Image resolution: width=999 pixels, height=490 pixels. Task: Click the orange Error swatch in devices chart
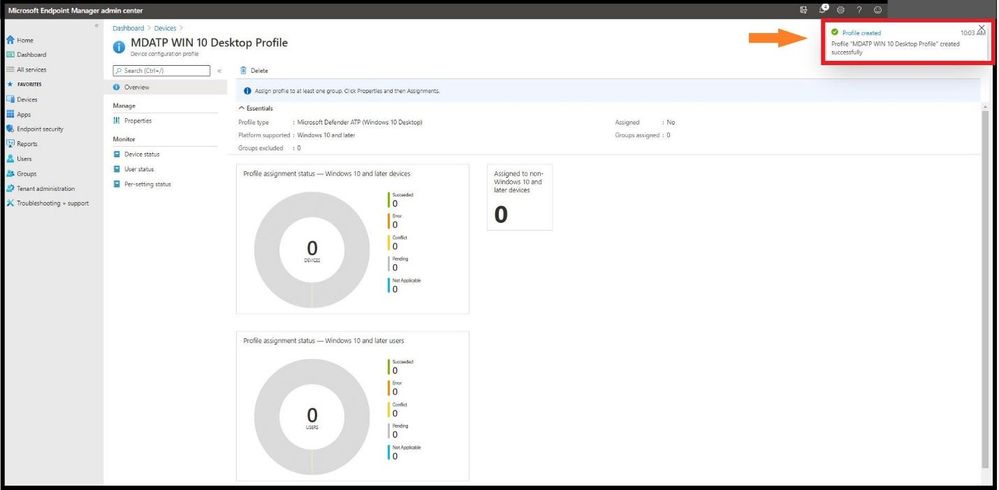click(388, 221)
